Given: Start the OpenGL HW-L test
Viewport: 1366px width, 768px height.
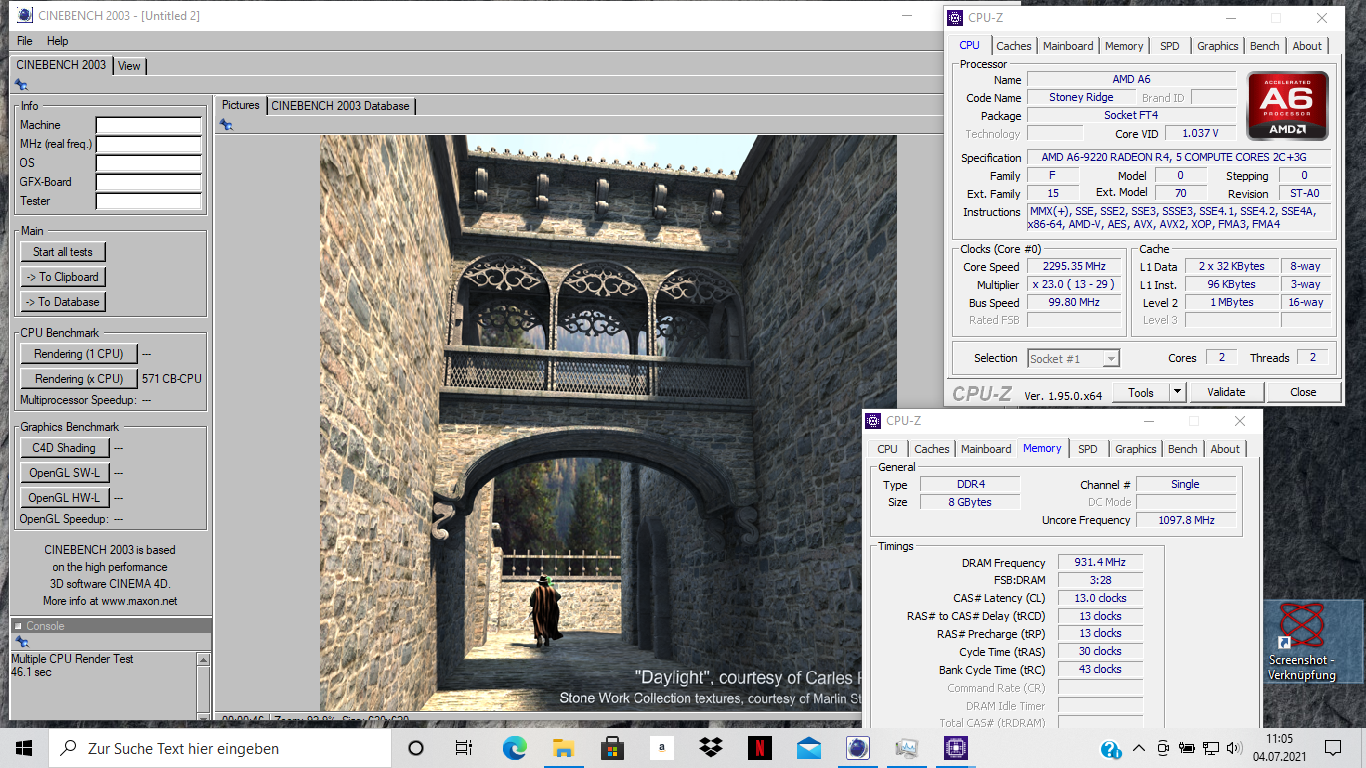Looking at the screenshot, I should (64, 498).
